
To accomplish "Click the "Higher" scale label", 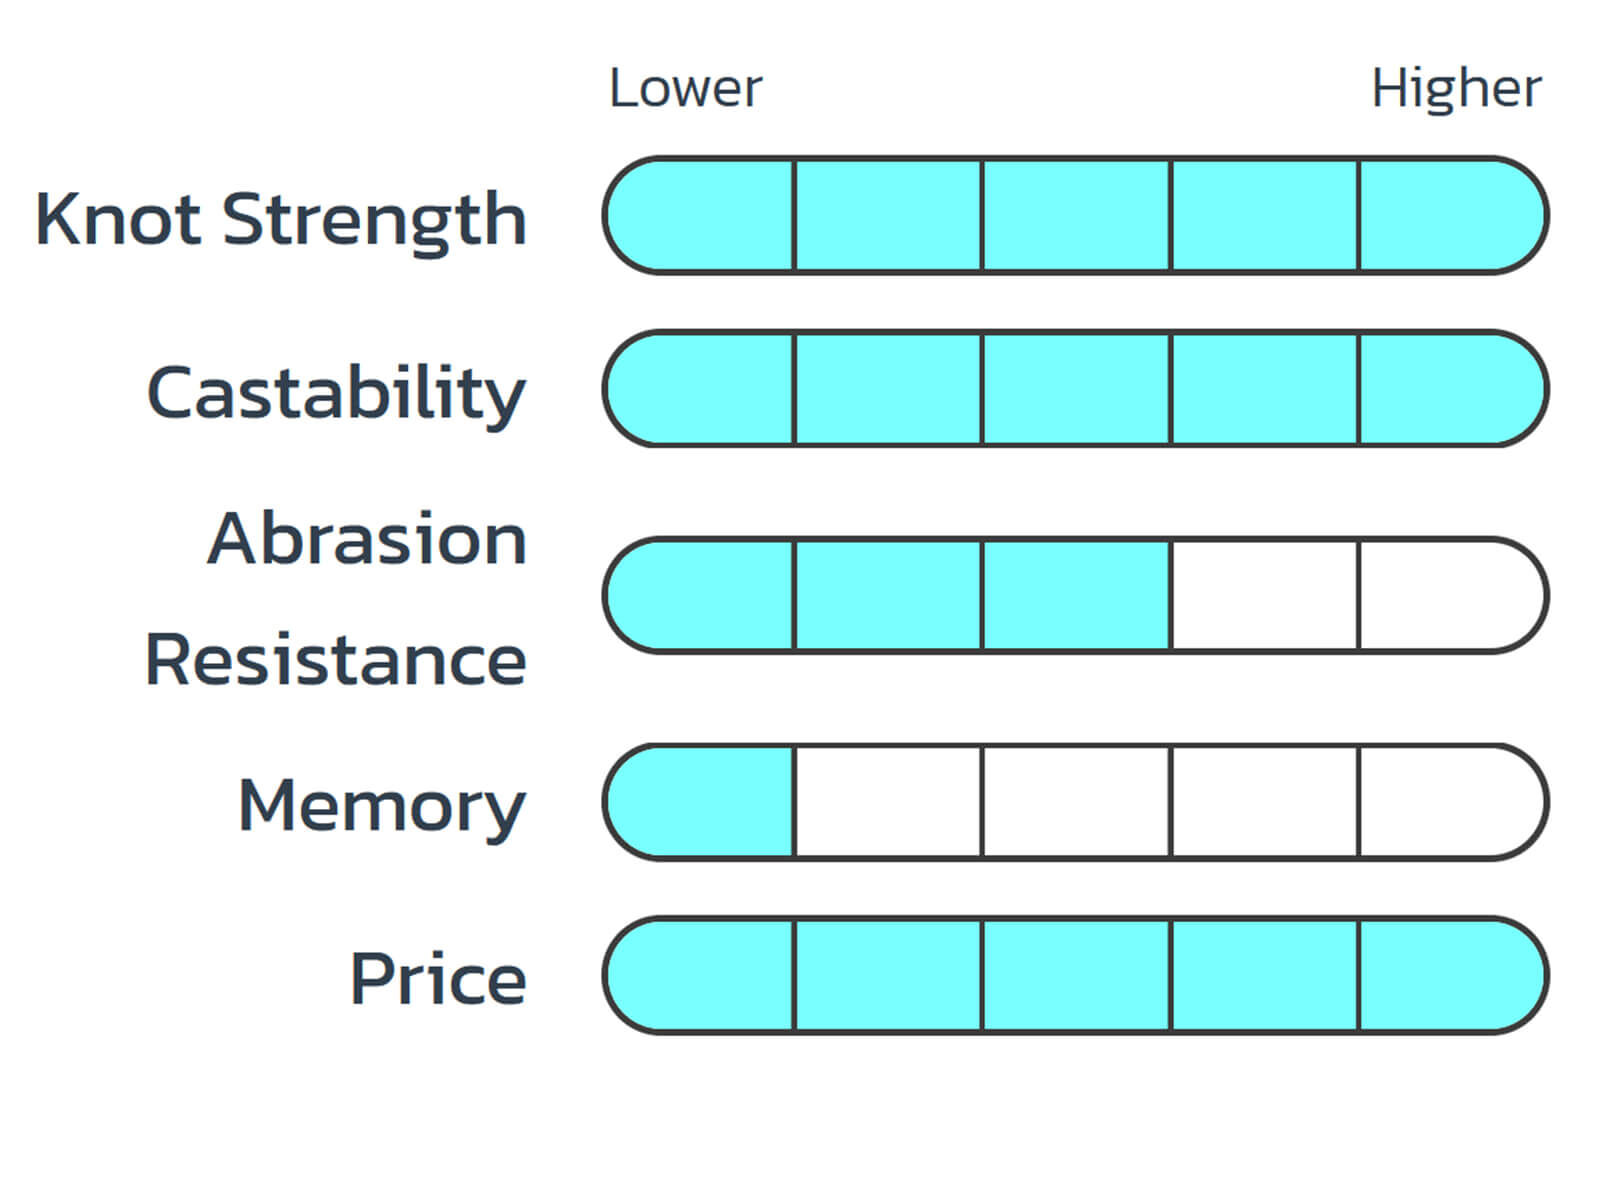I will [x=1455, y=89].
